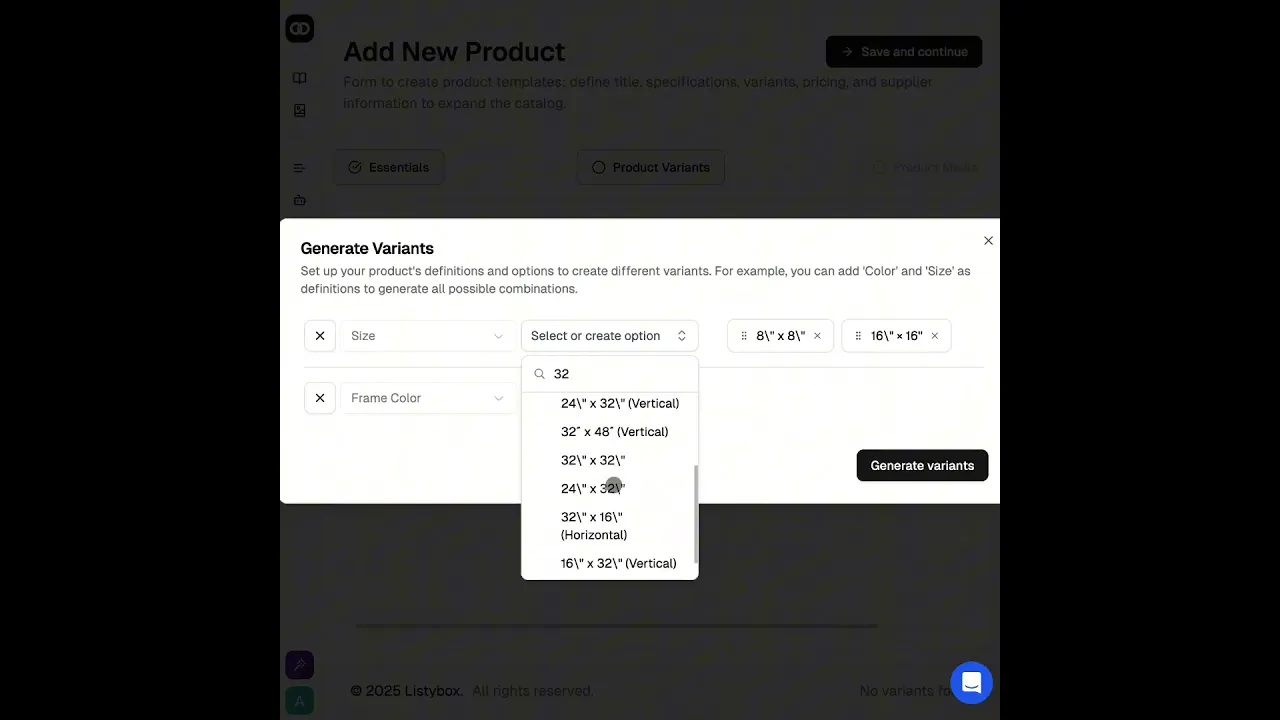Screen dimensions: 1280x720
Task: Remove the Size definition row
Action: click(x=320, y=336)
